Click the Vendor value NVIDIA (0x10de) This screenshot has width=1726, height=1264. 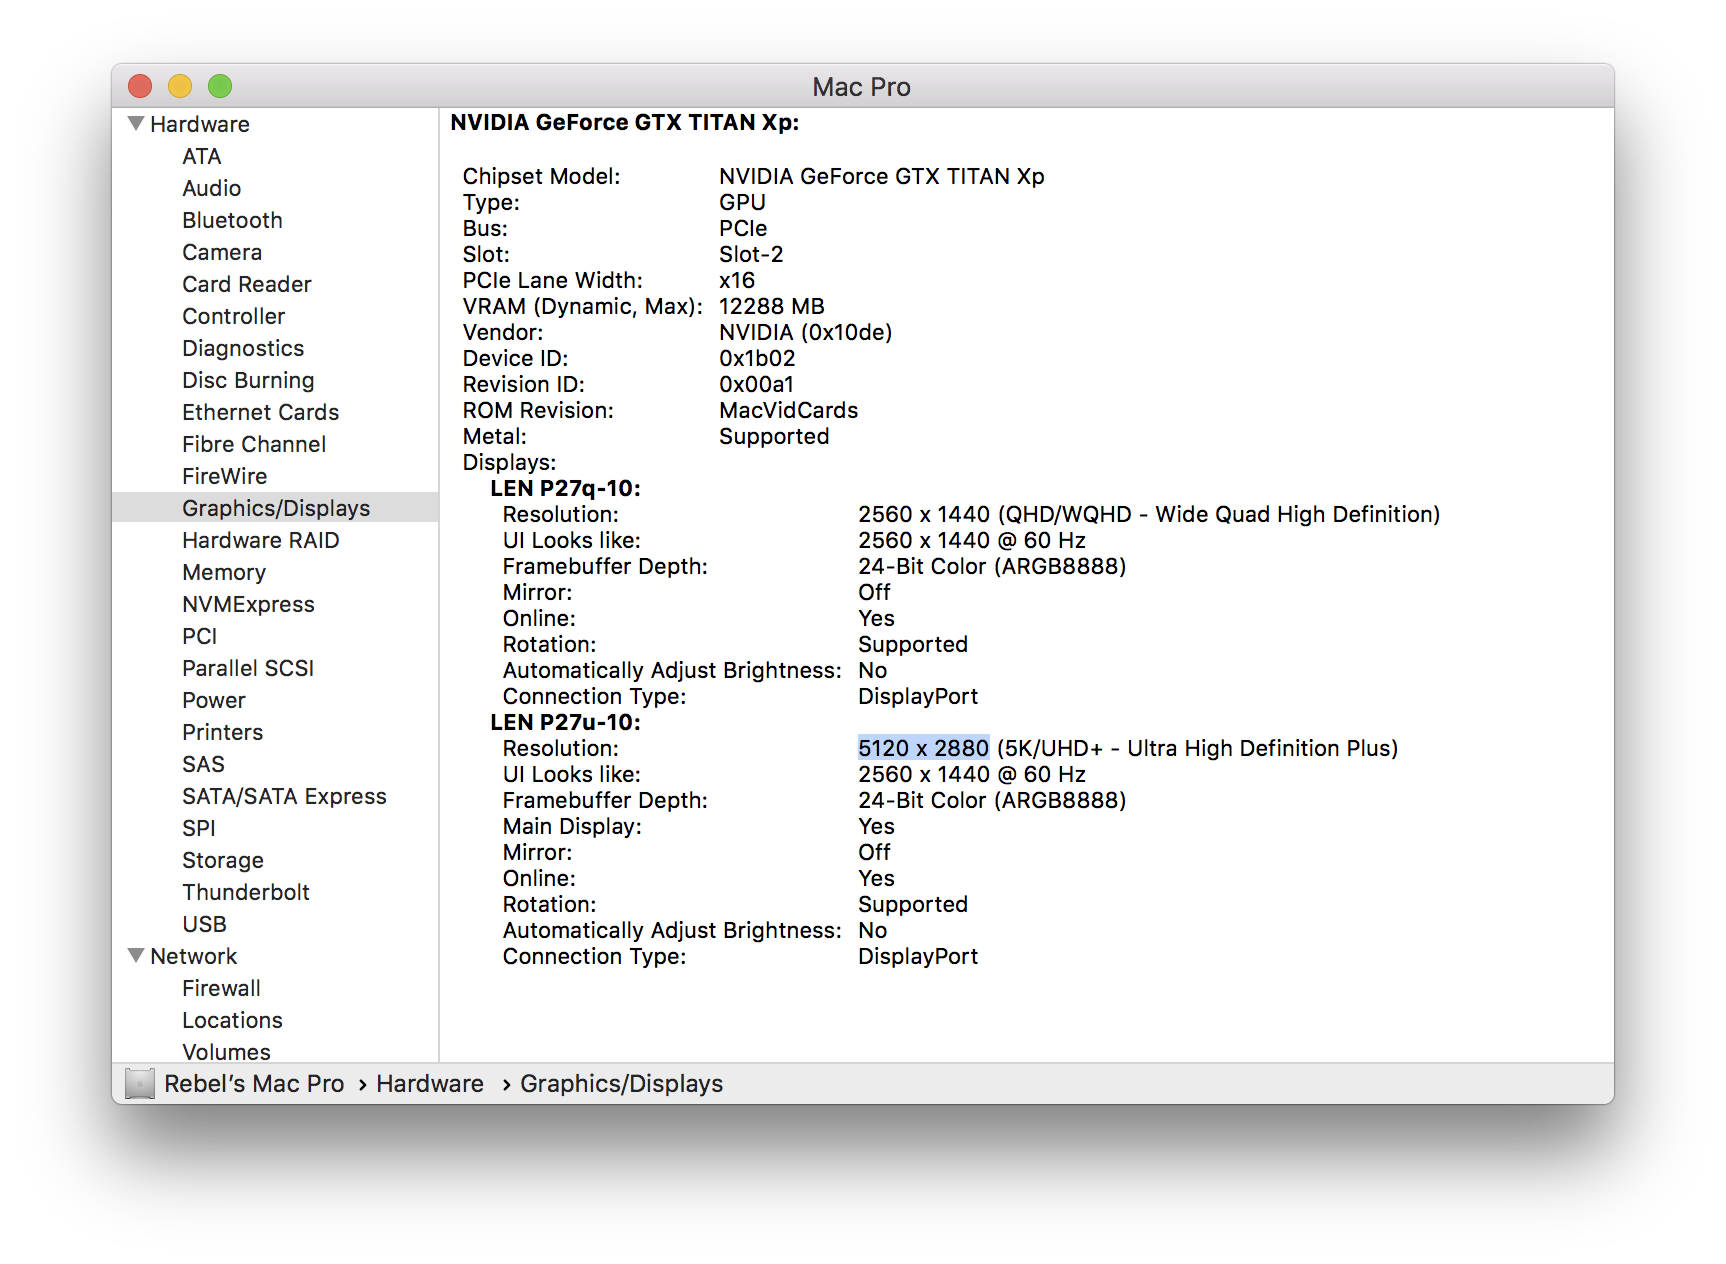806,332
